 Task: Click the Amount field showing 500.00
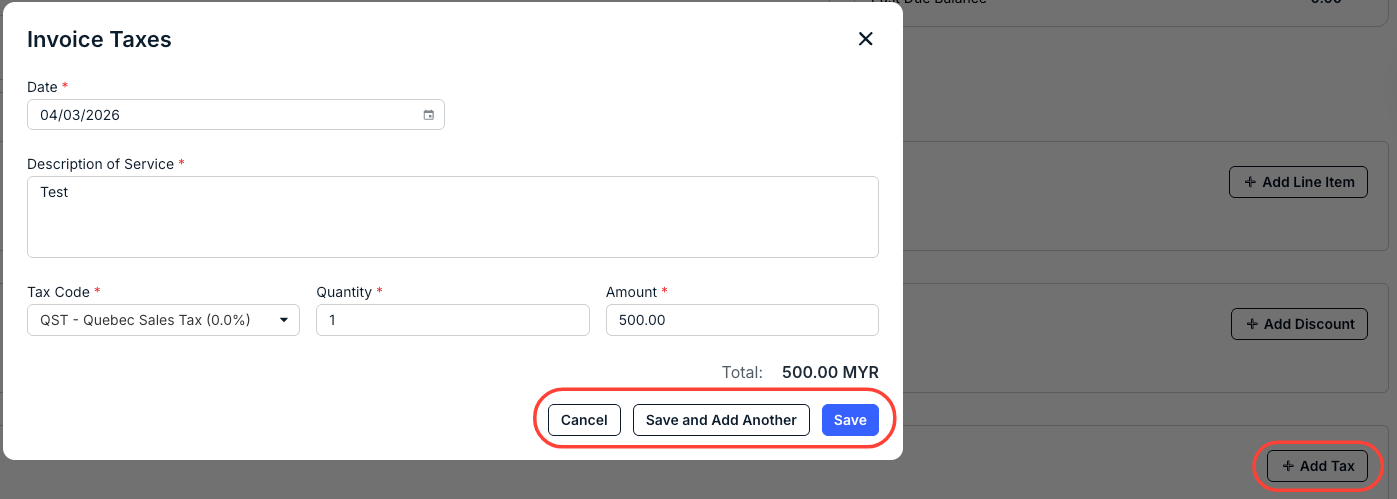pyautogui.click(x=742, y=320)
